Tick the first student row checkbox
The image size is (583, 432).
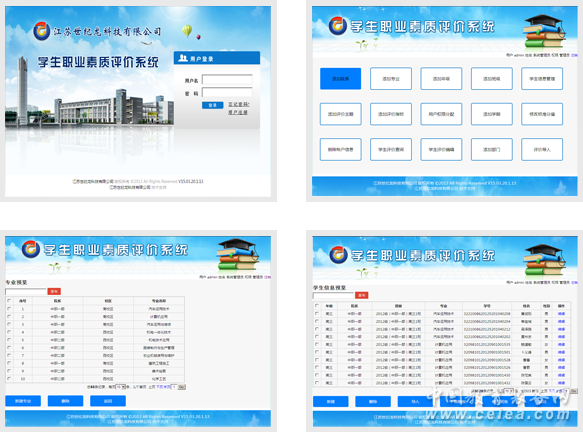point(317,313)
